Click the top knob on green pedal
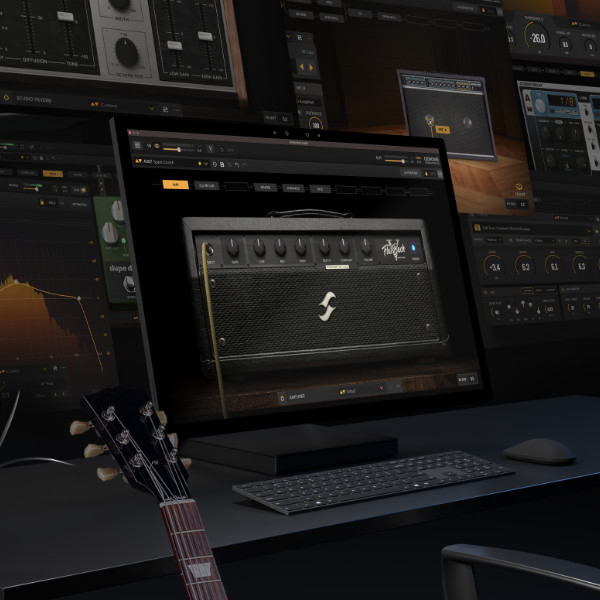The image size is (600, 600). pos(117,212)
